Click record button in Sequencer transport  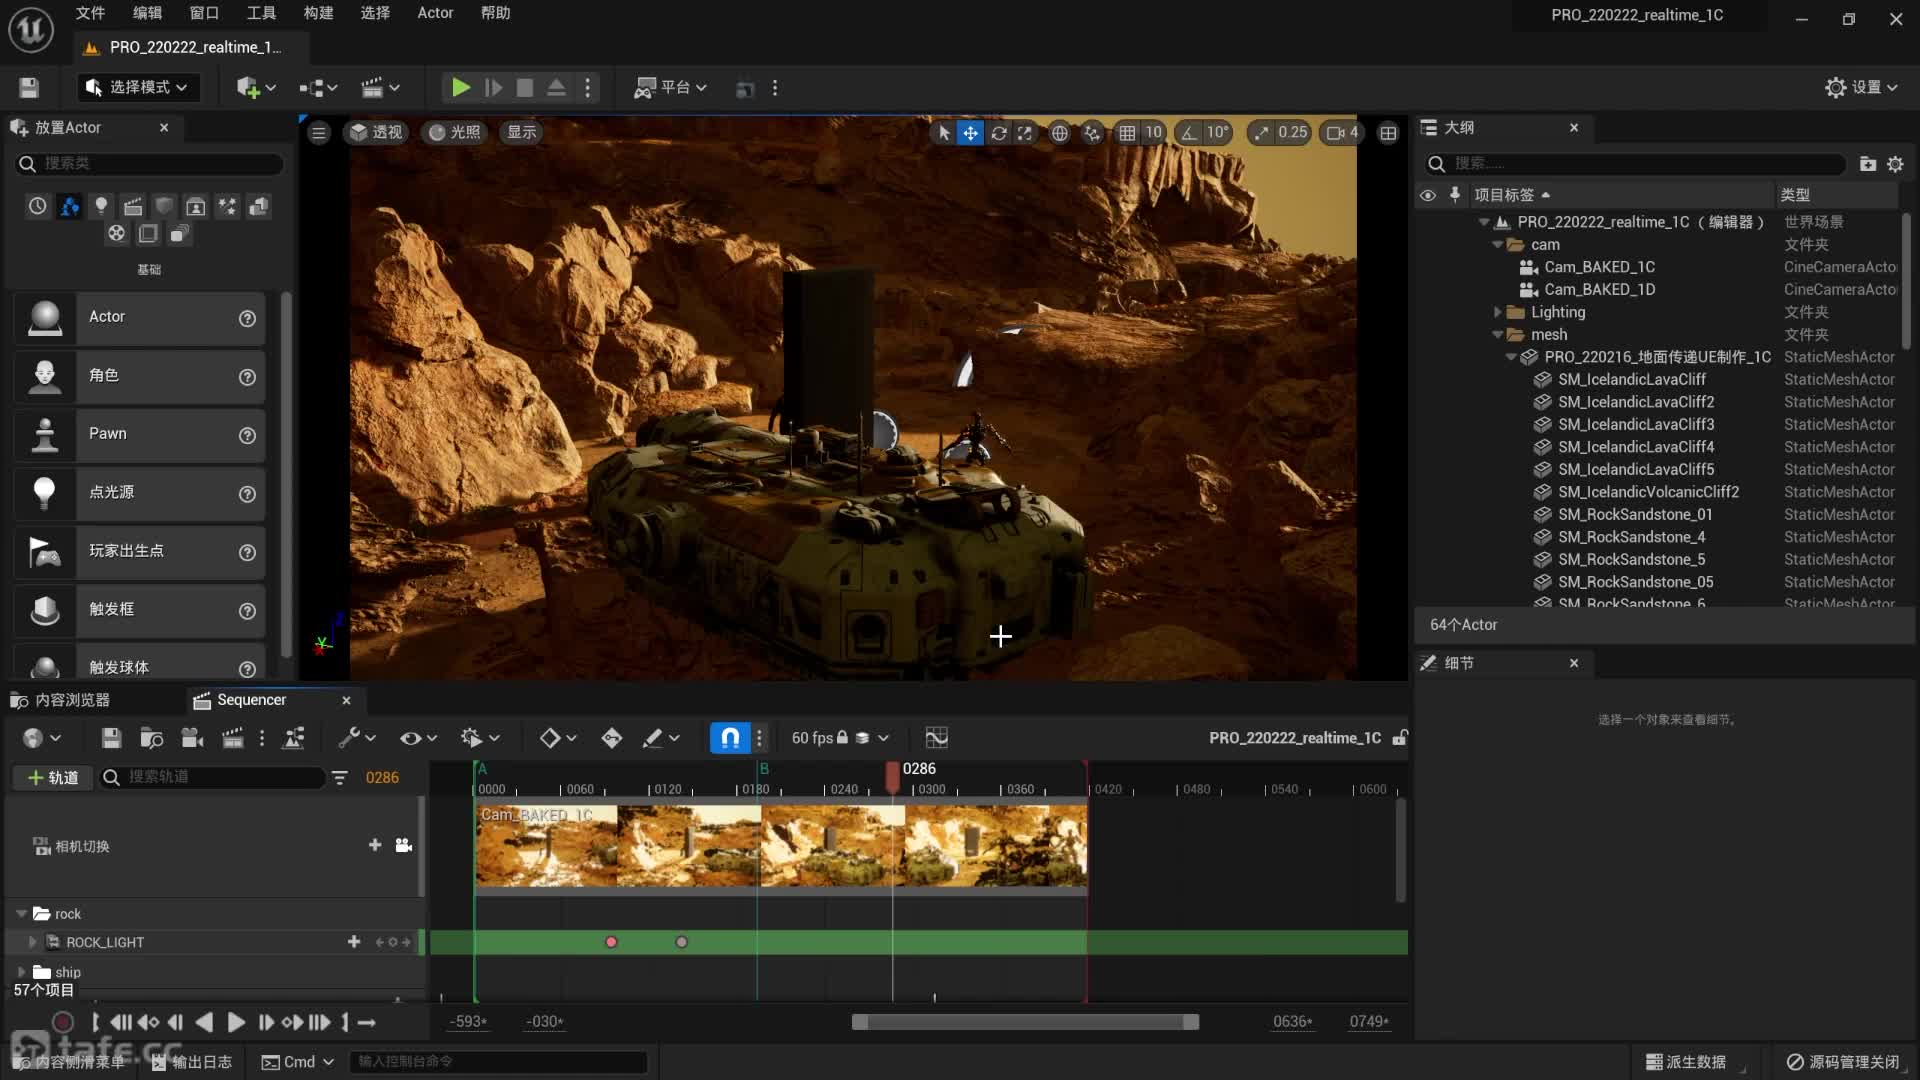62,1022
